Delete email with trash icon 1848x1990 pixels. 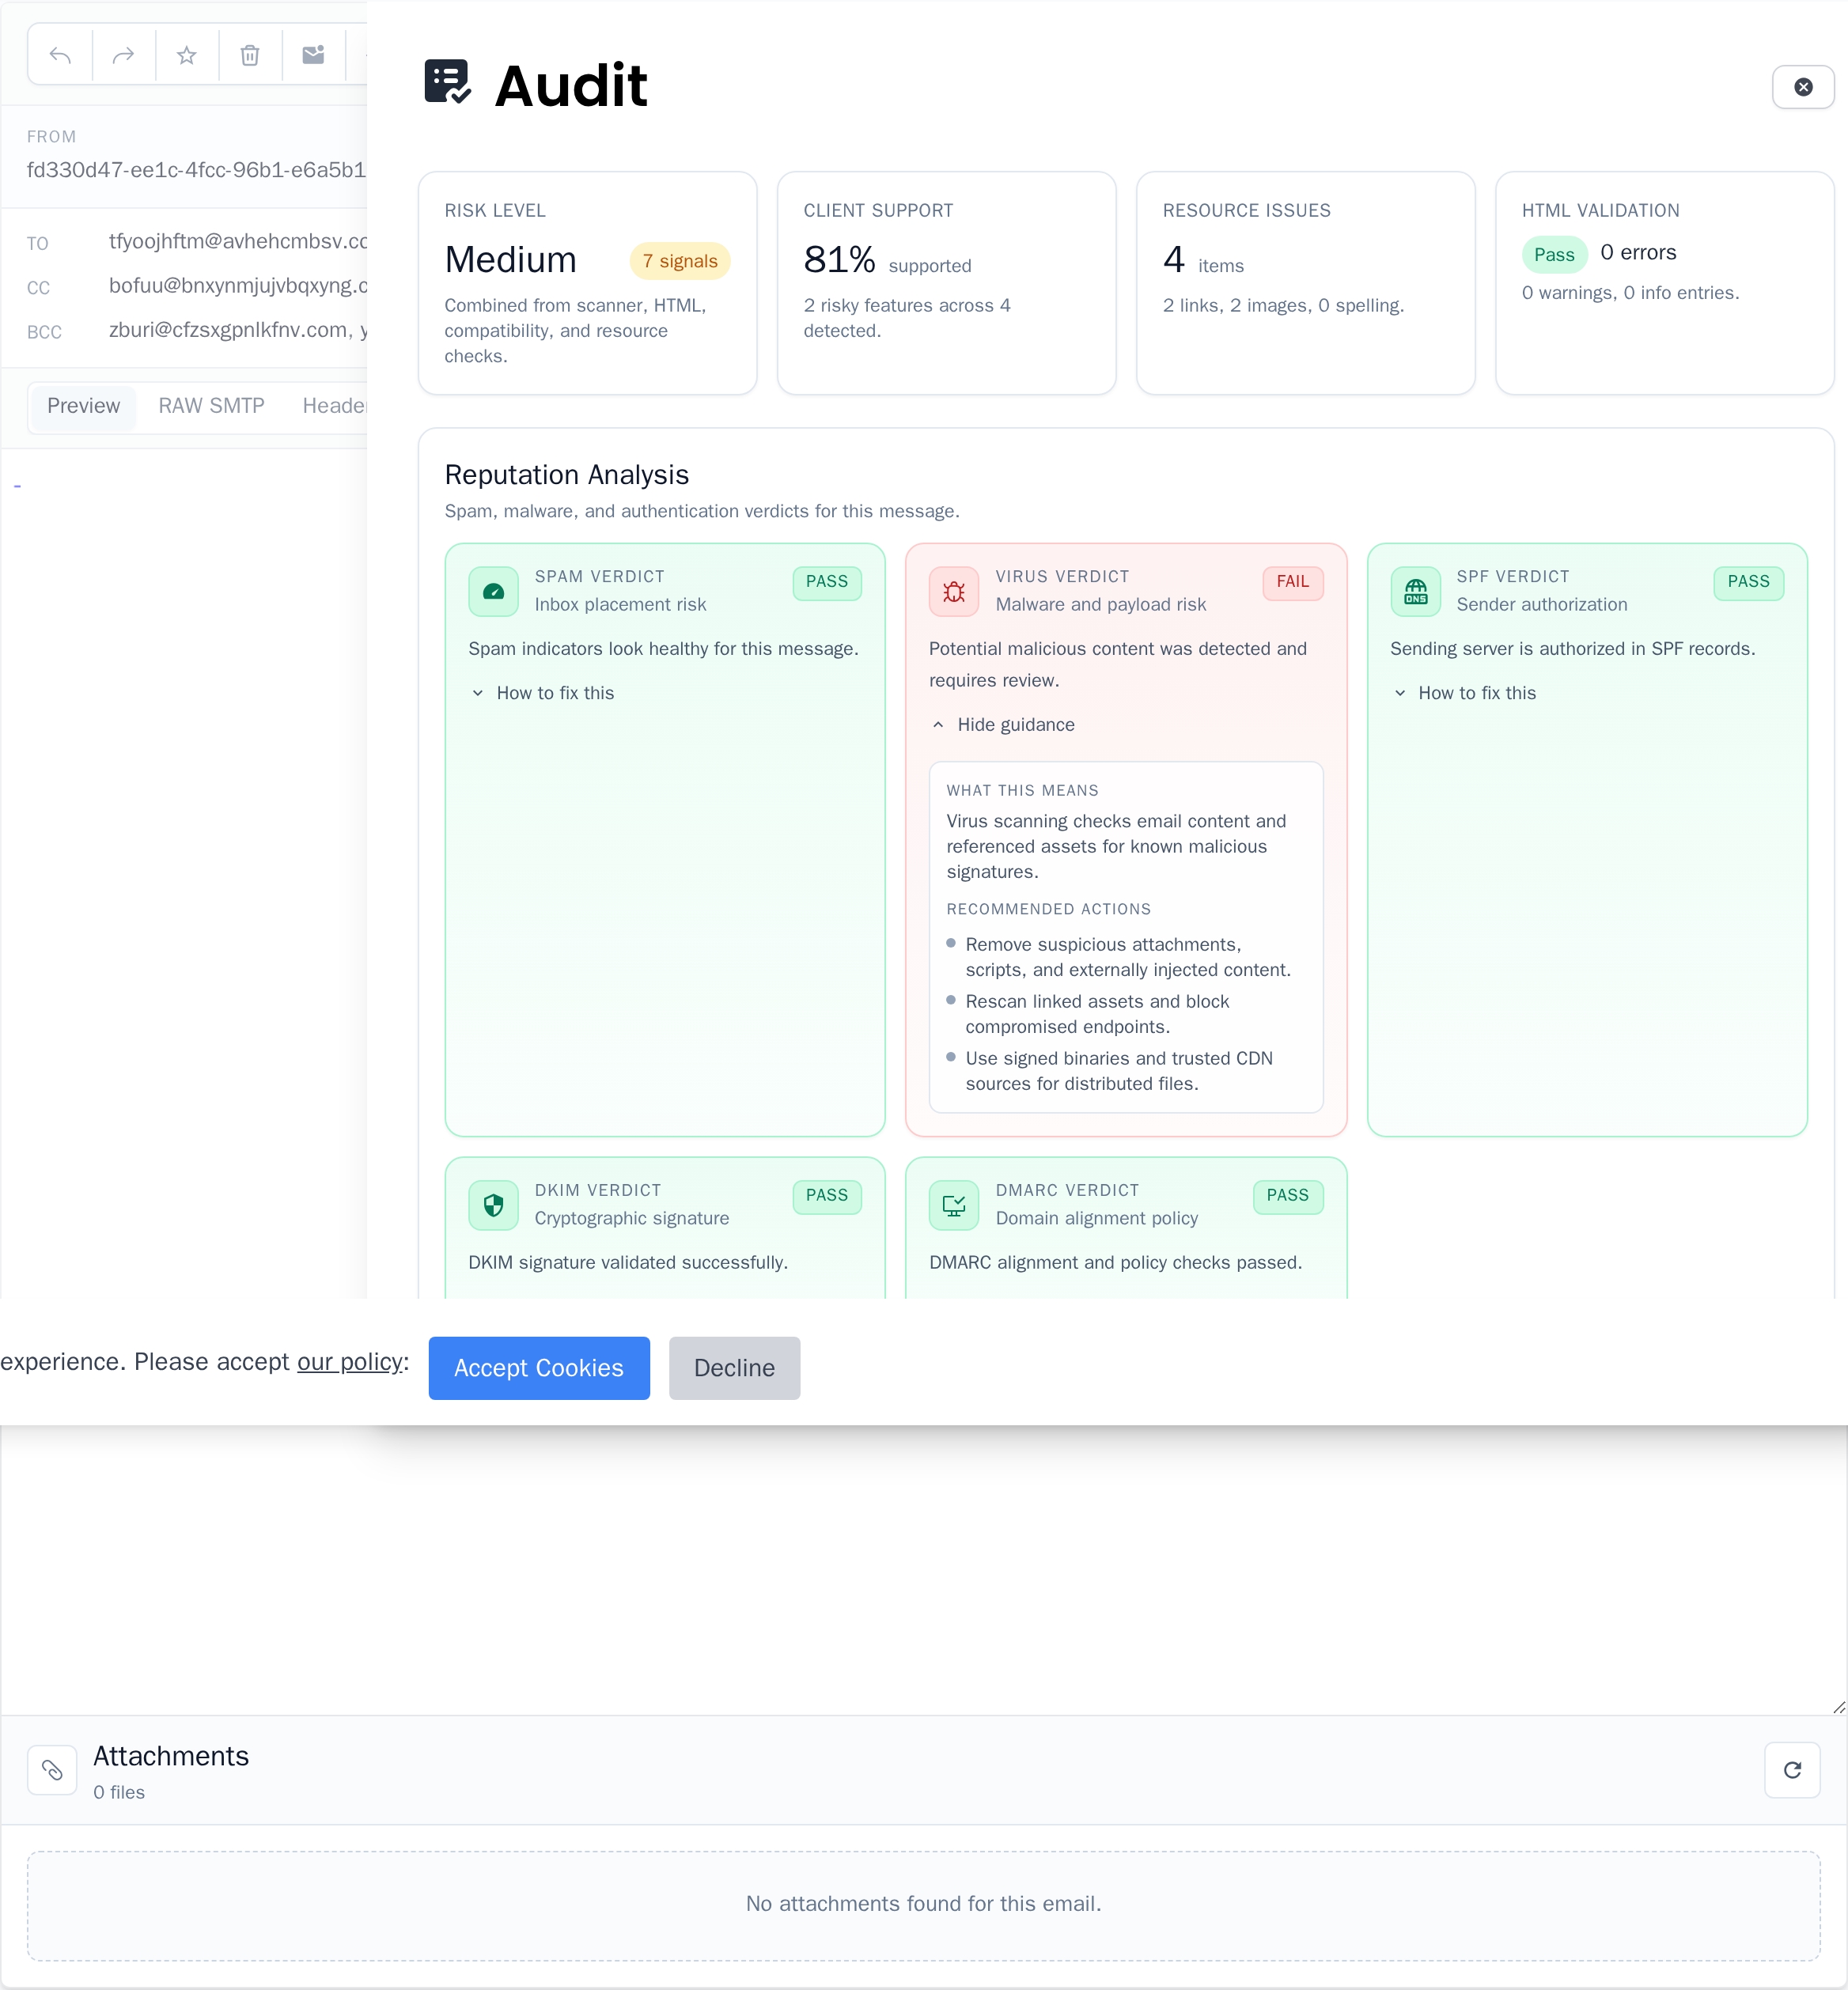[x=250, y=56]
